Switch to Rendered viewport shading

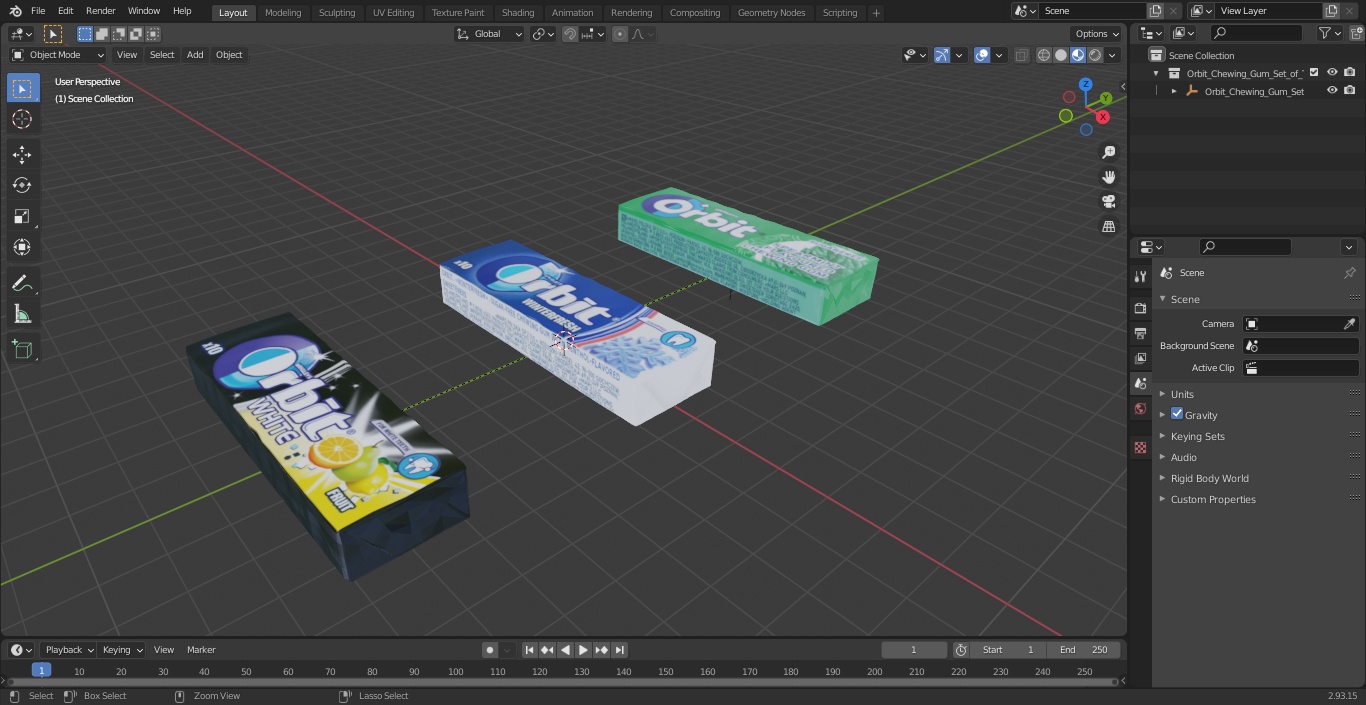pos(1095,55)
